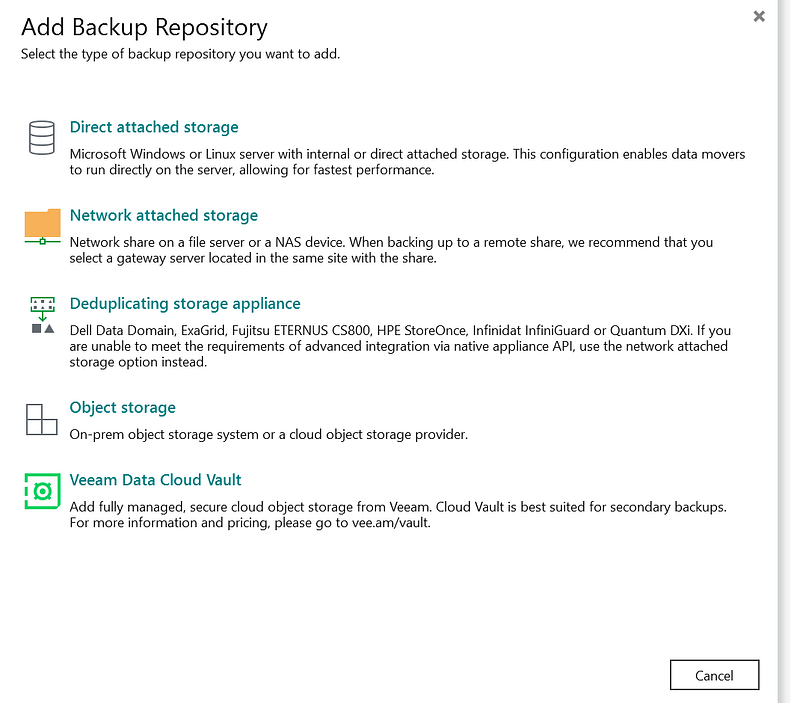The width and height of the screenshot is (800, 703).
Task: Close the Add Backup Repository dialog
Action: click(759, 16)
